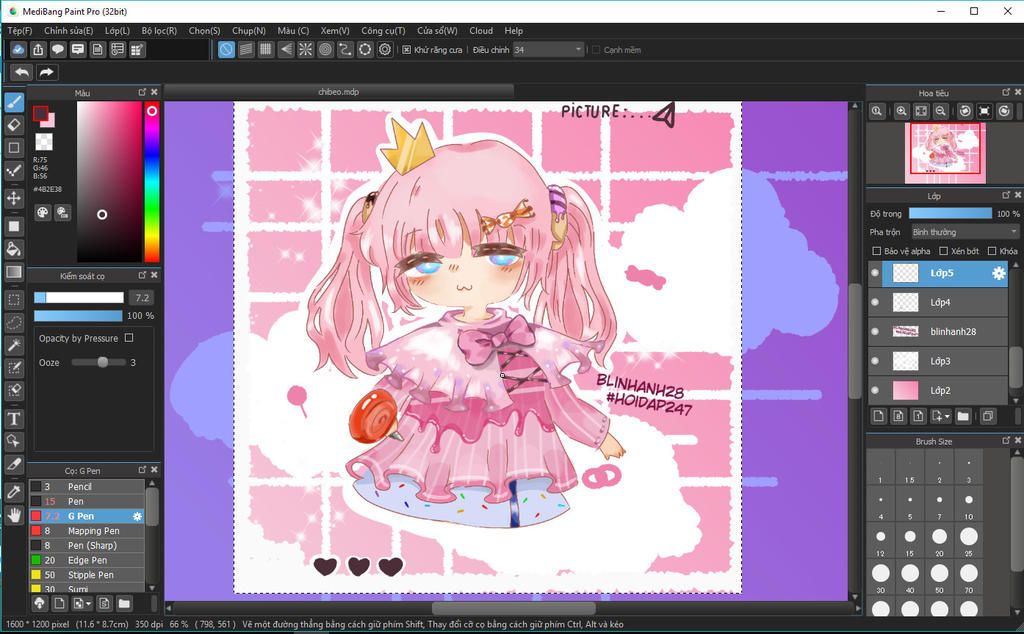The width and height of the screenshot is (1024, 634).
Task: Open add-layer dropdown arrow in layer panel
Action: tap(941, 416)
